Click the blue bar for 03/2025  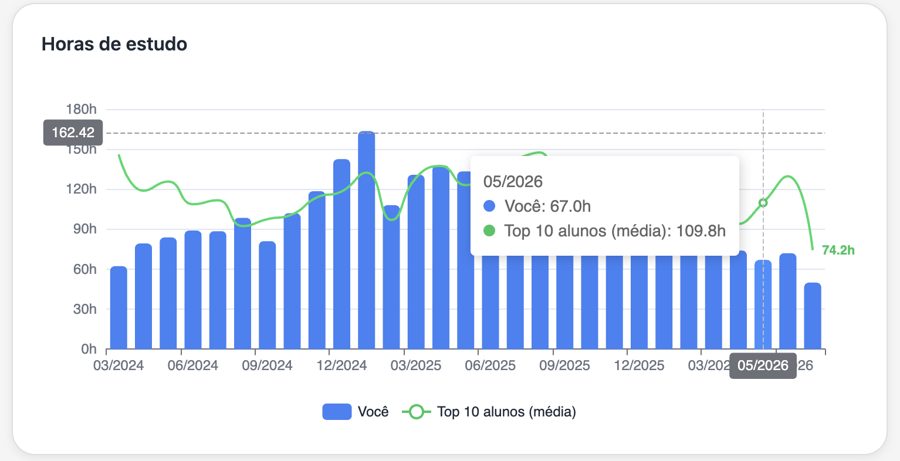[416, 262]
